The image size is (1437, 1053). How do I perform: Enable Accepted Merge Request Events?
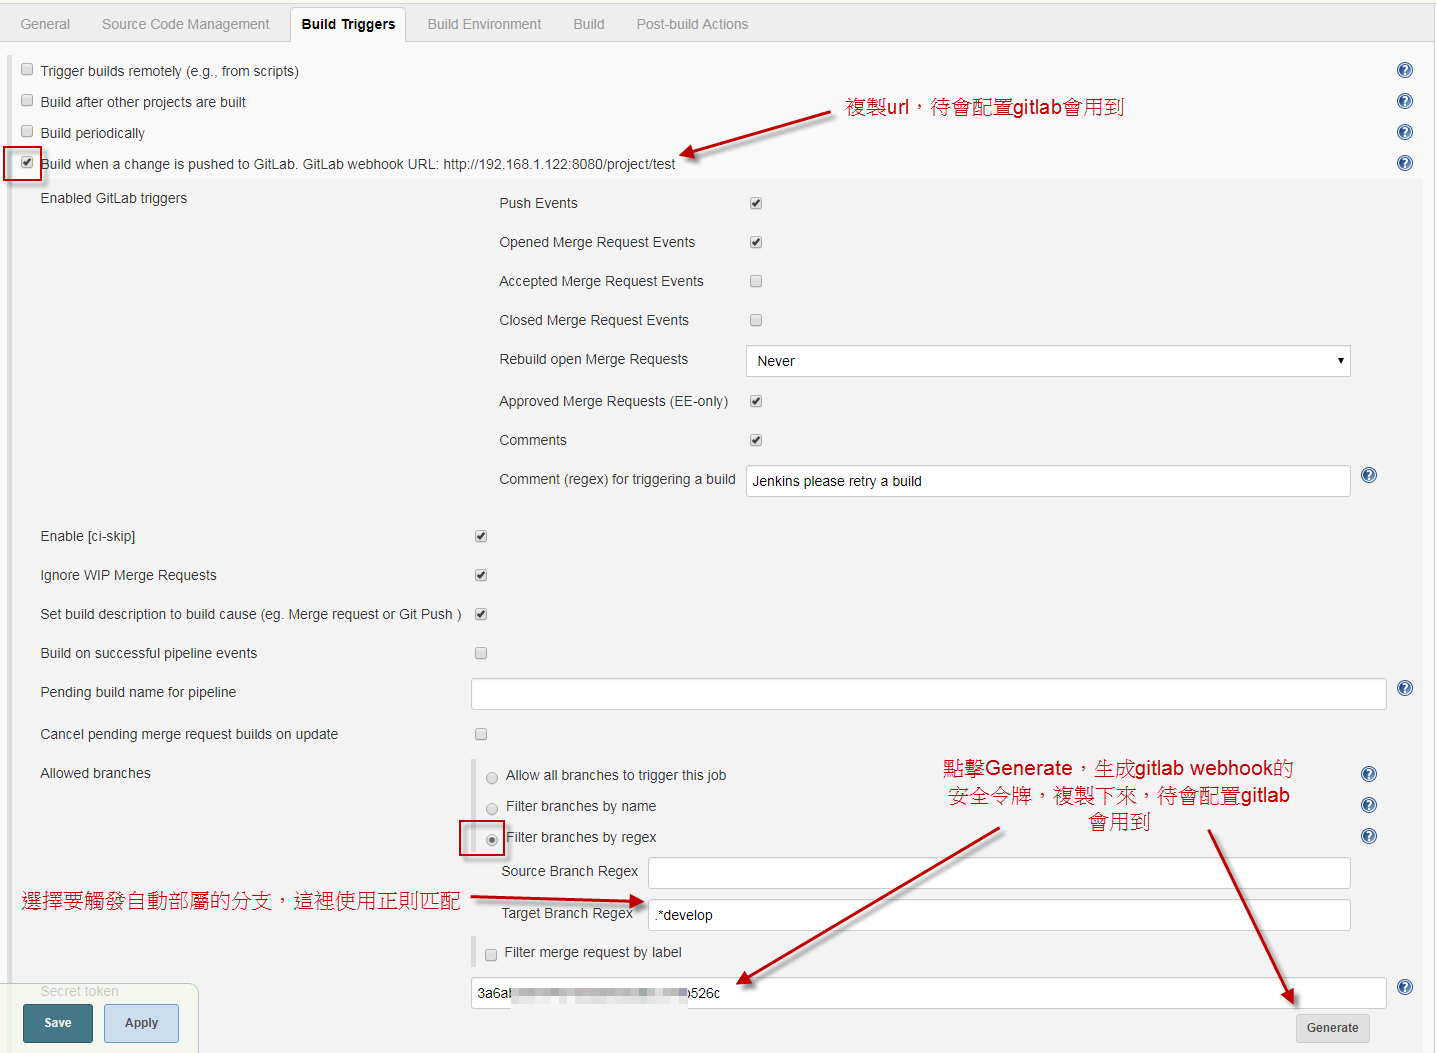tap(756, 281)
